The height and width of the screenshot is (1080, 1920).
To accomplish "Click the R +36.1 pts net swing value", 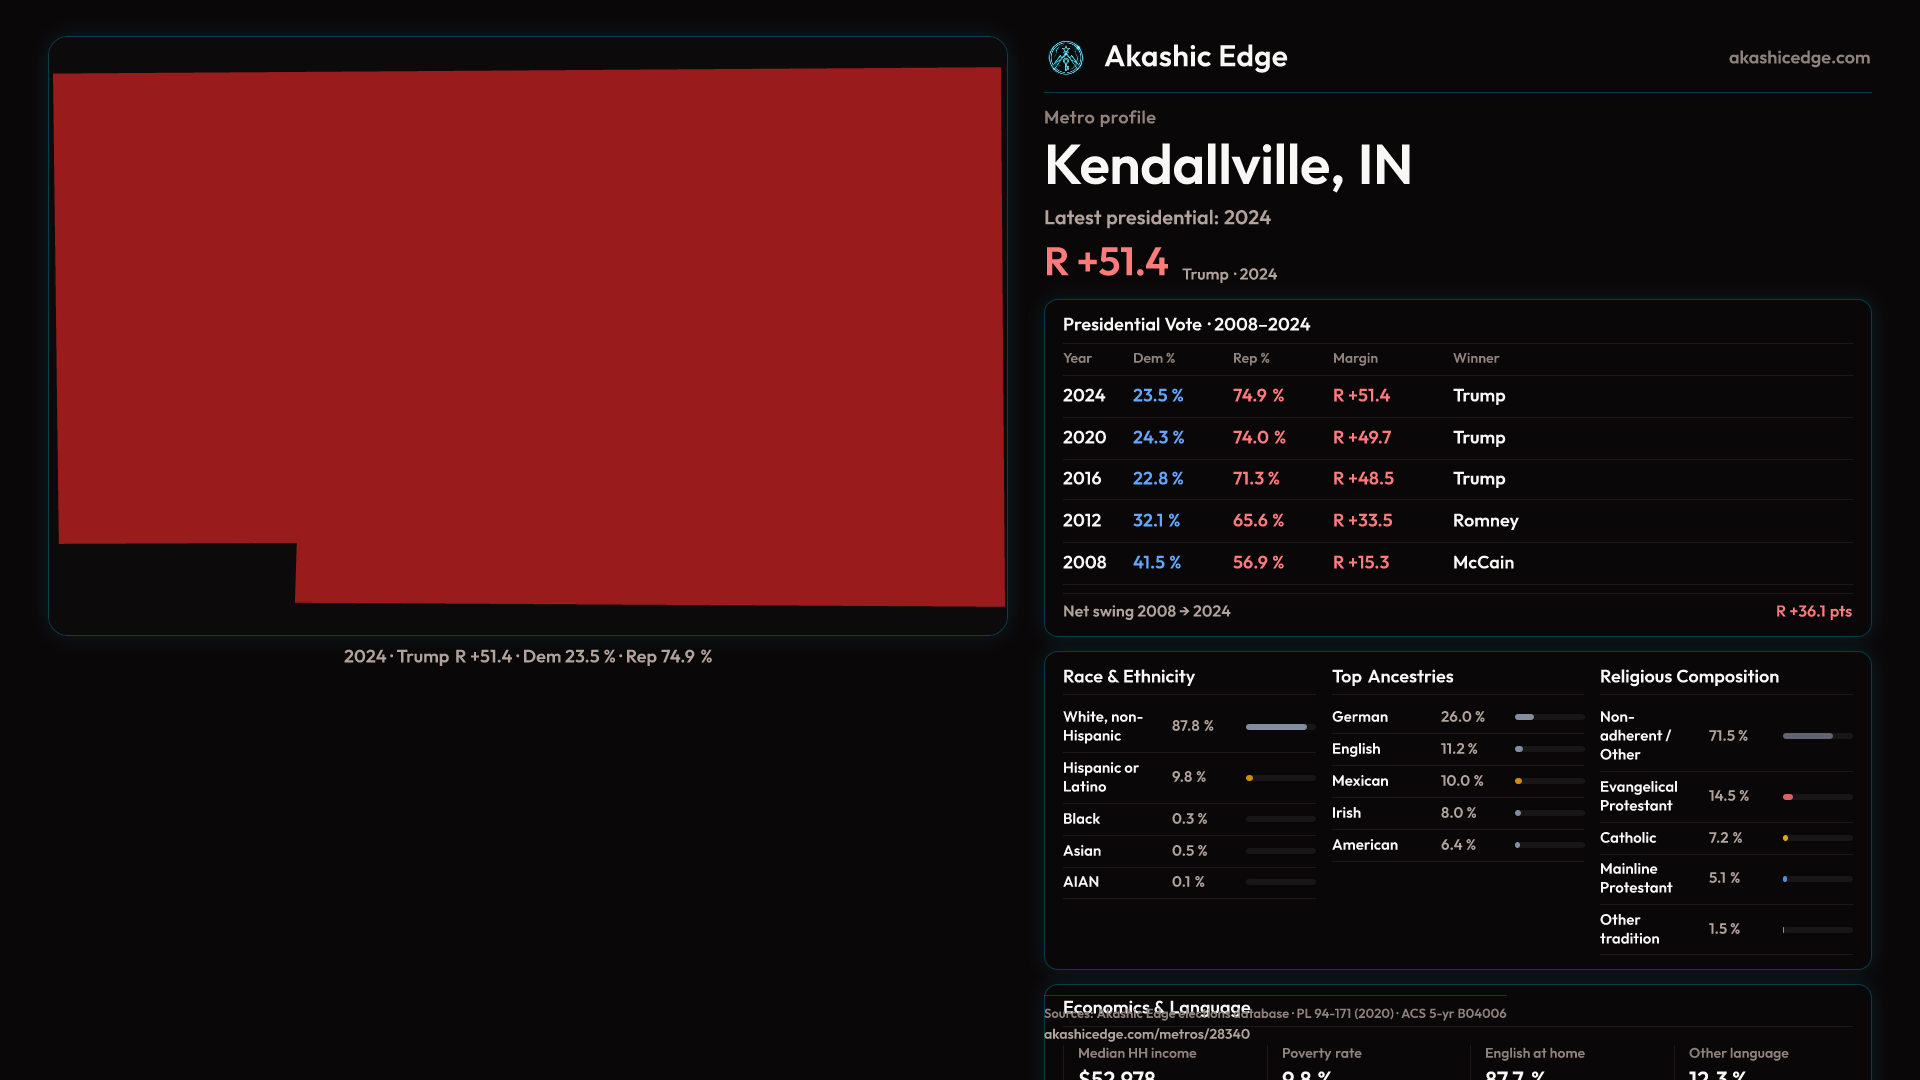I will (1812, 611).
